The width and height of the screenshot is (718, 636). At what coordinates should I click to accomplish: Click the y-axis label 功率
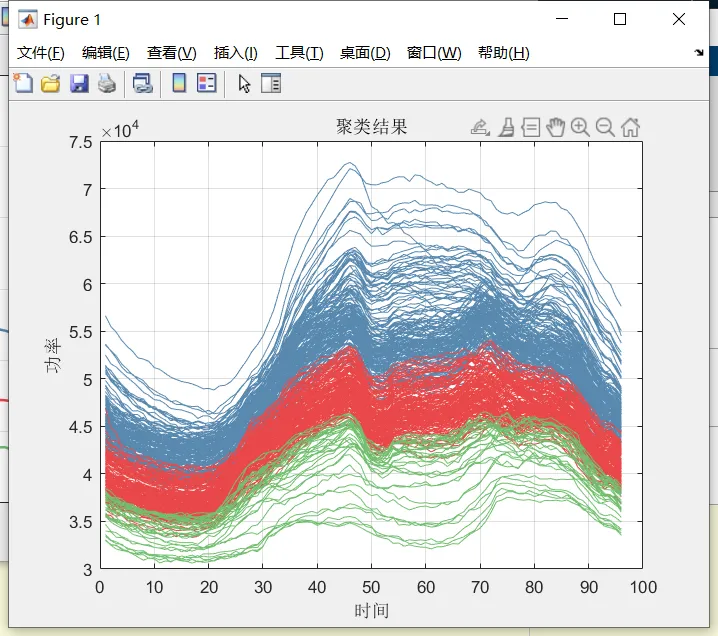(x=53, y=355)
